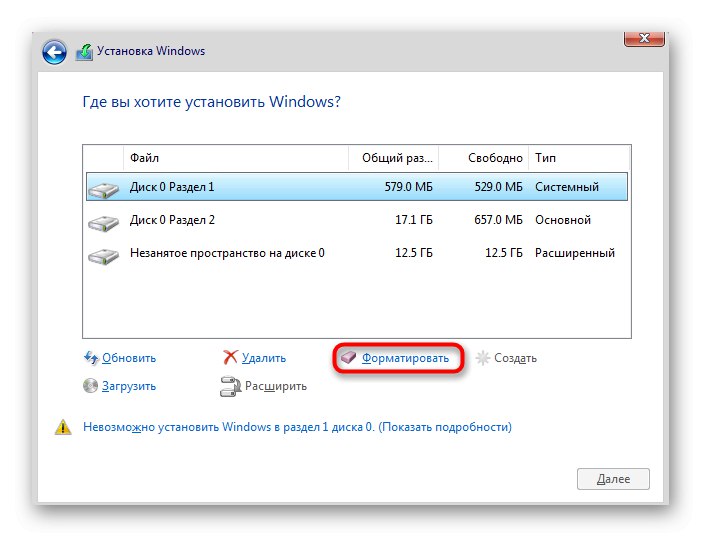Select the Диск 0 Раздел 1 row

click(x=357, y=186)
